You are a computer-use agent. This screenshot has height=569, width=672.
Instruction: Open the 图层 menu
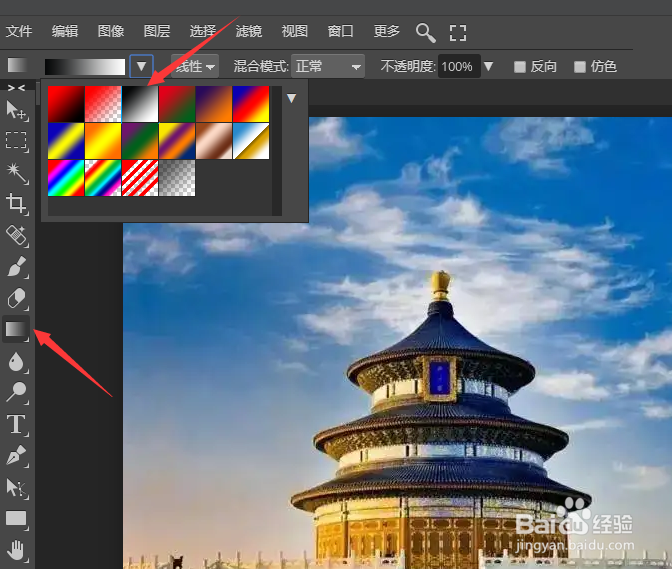[x=157, y=31]
